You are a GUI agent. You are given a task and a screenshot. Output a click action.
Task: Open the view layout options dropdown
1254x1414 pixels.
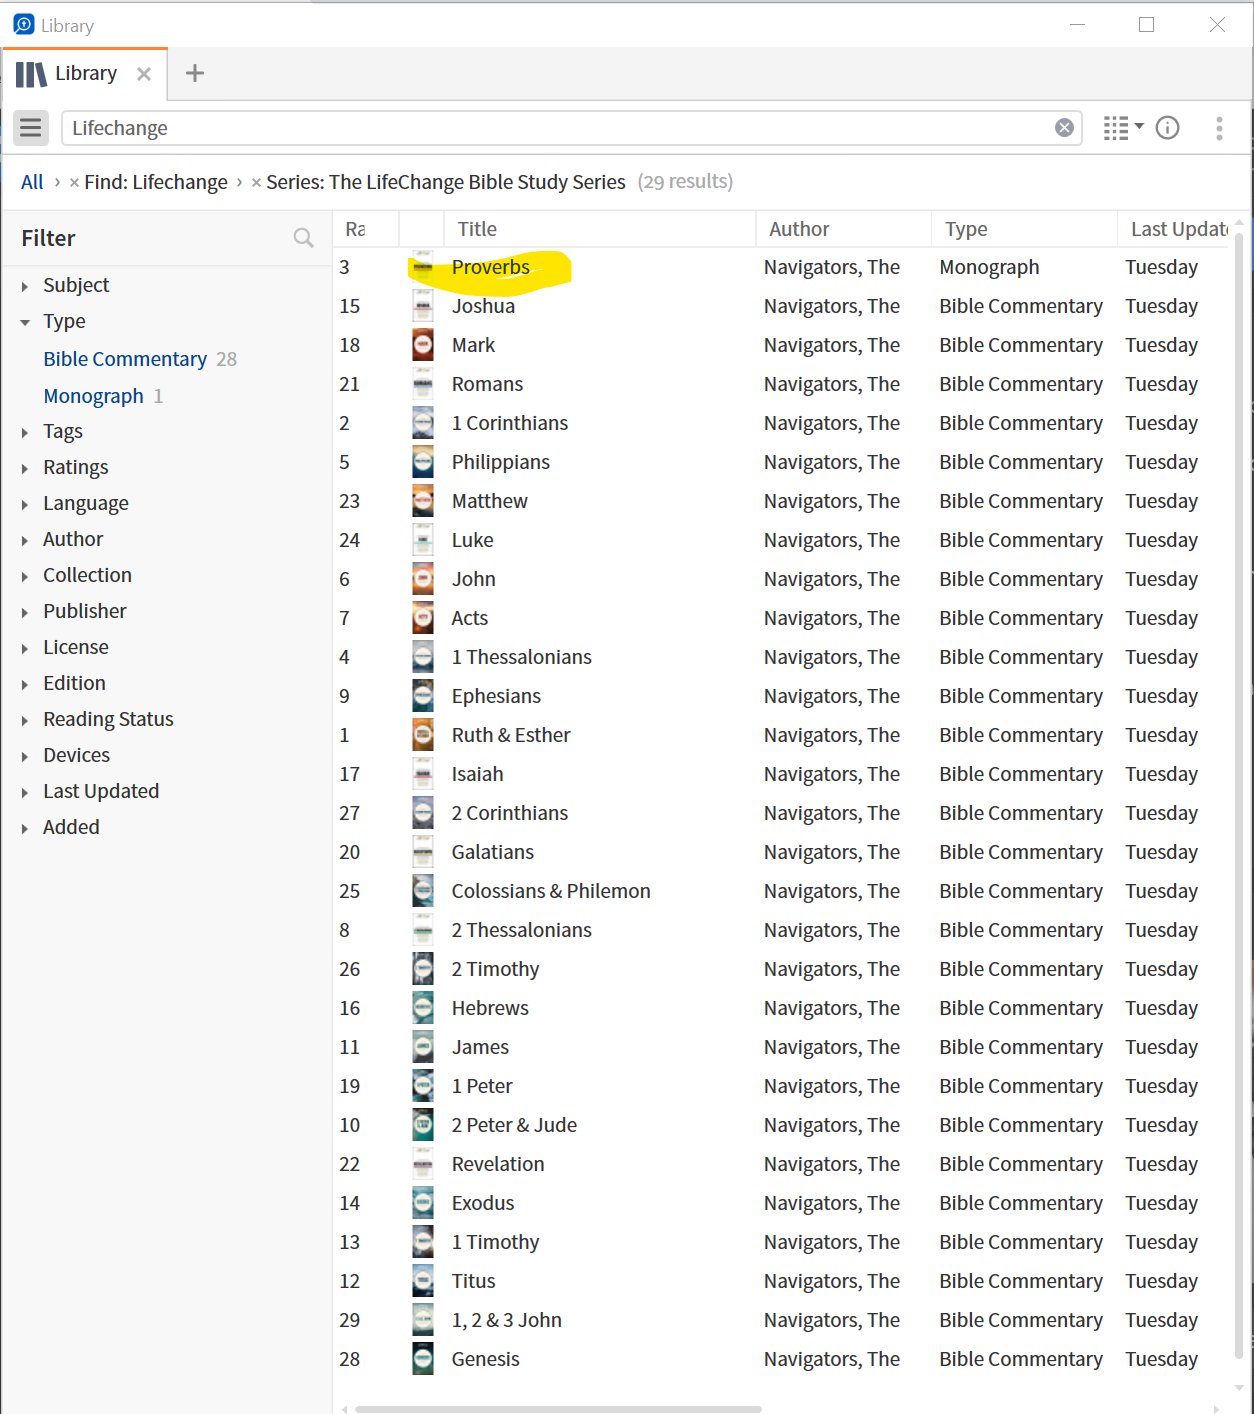point(1123,128)
